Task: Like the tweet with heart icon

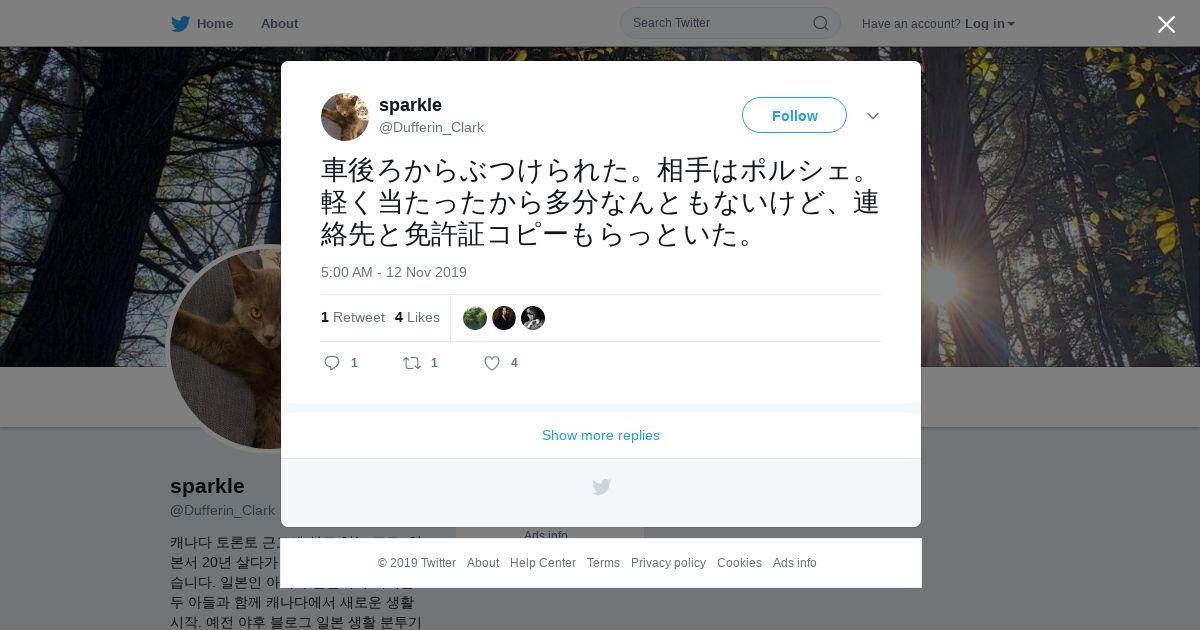Action: 492,363
